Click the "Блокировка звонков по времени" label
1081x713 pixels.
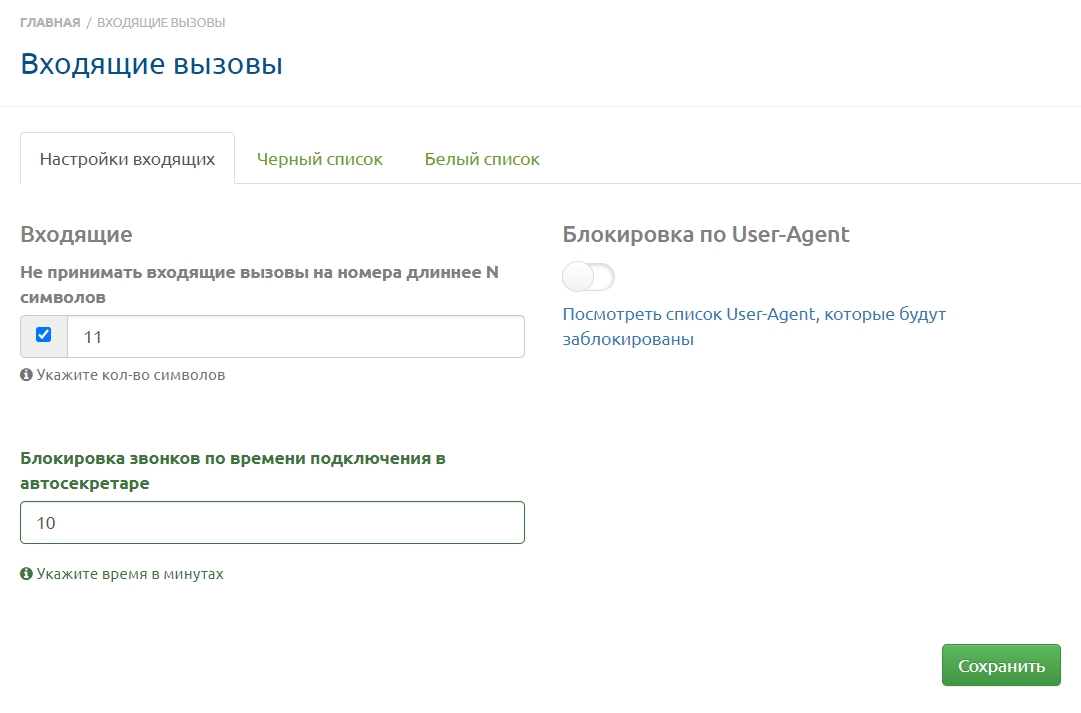coord(232,470)
